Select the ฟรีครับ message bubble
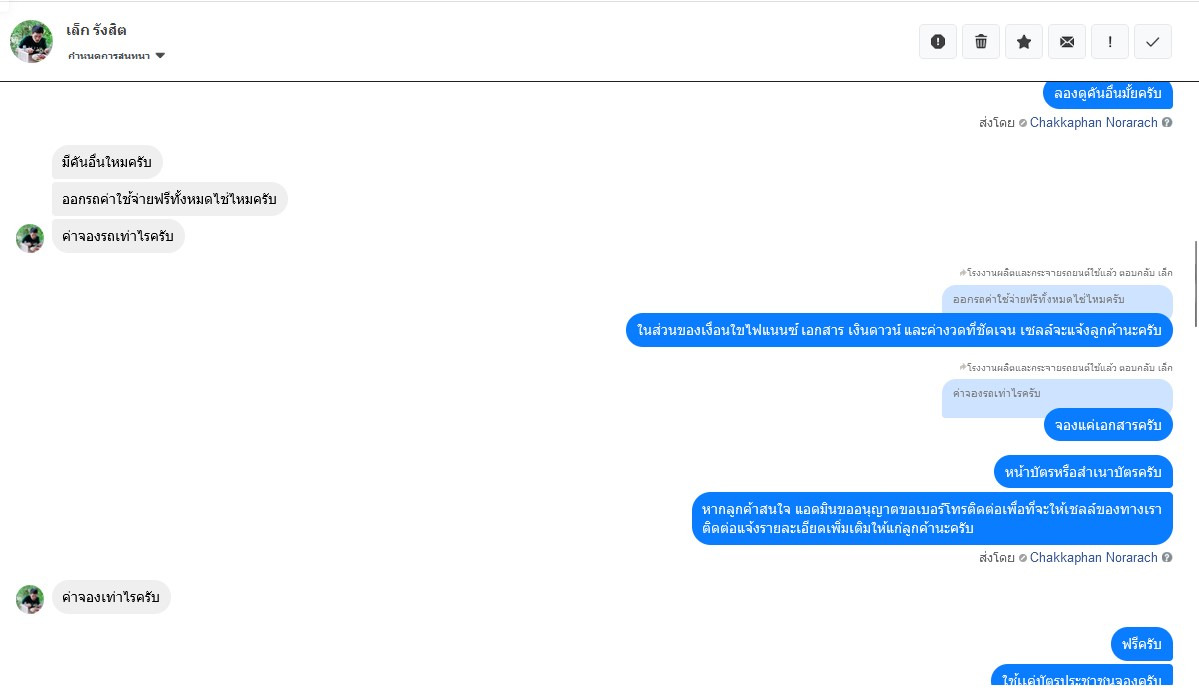The image size is (1199, 696). 1141,643
